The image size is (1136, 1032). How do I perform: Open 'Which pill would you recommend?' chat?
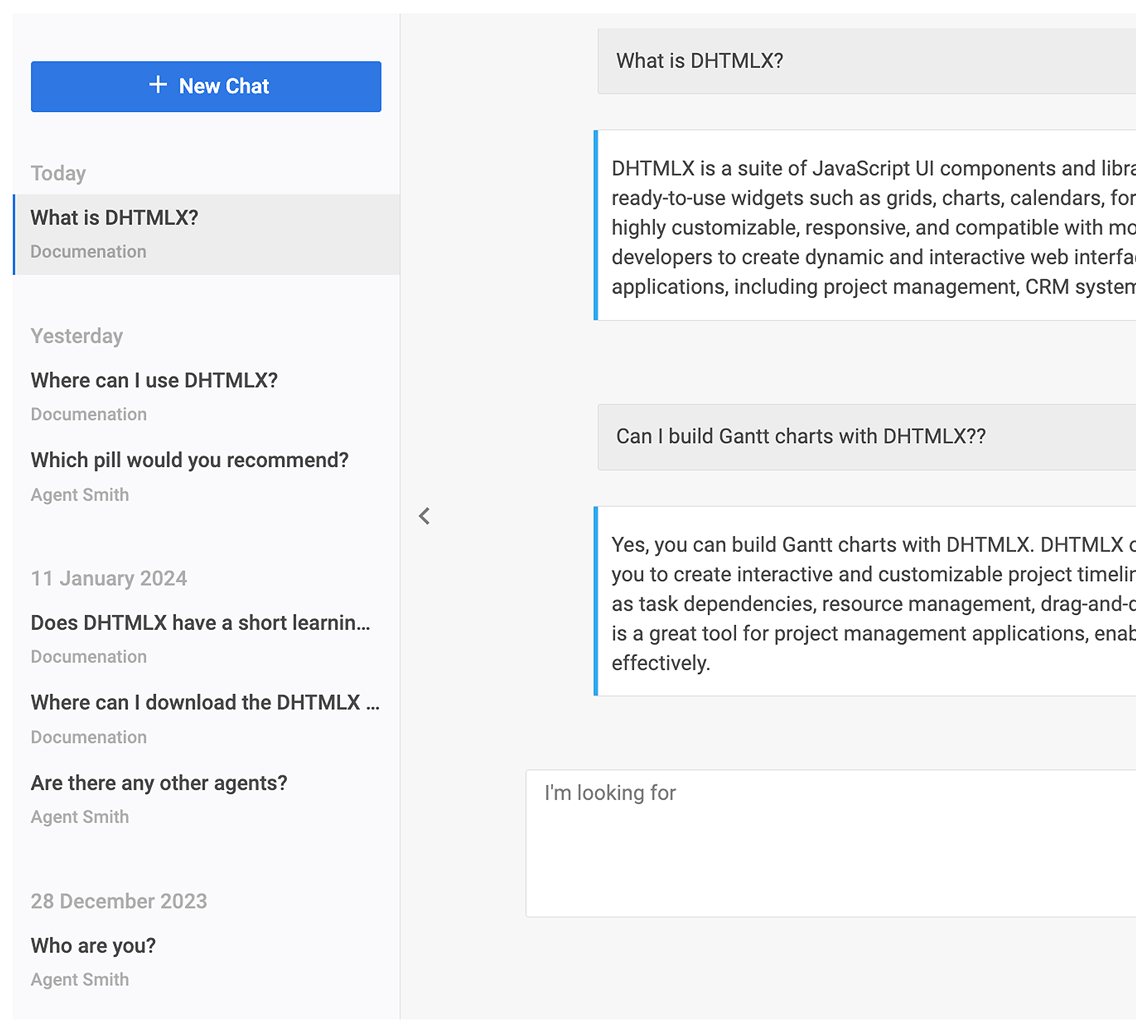coord(206,477)
